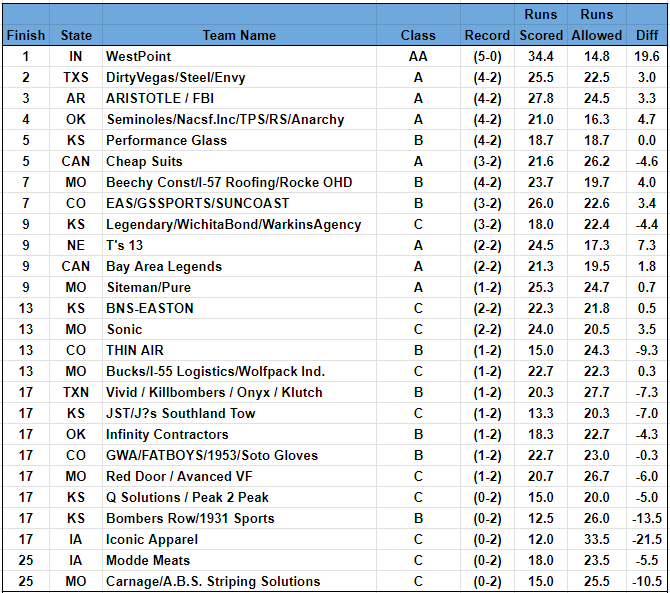Click Carnage/A.B.S. Striping Solutions cell
The width and height of the screenshot is (670, 593).
[239, 581]
